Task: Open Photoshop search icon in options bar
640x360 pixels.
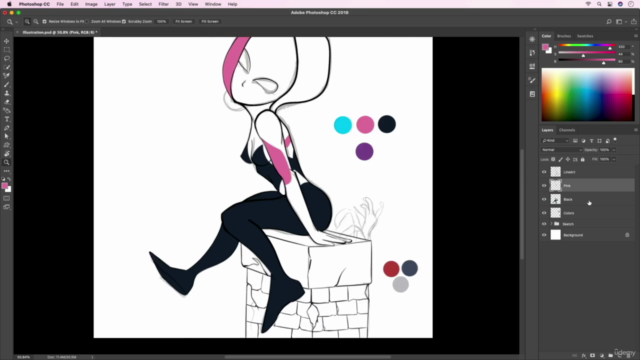Action: [609, 22]
